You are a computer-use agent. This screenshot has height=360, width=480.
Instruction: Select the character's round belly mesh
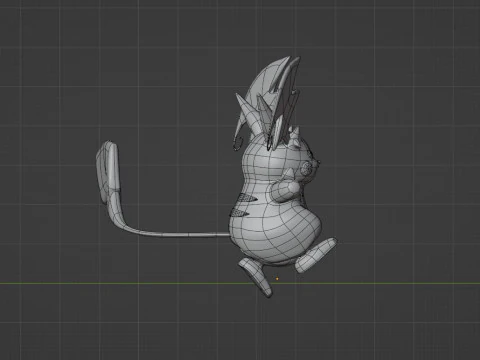[275, 230]
